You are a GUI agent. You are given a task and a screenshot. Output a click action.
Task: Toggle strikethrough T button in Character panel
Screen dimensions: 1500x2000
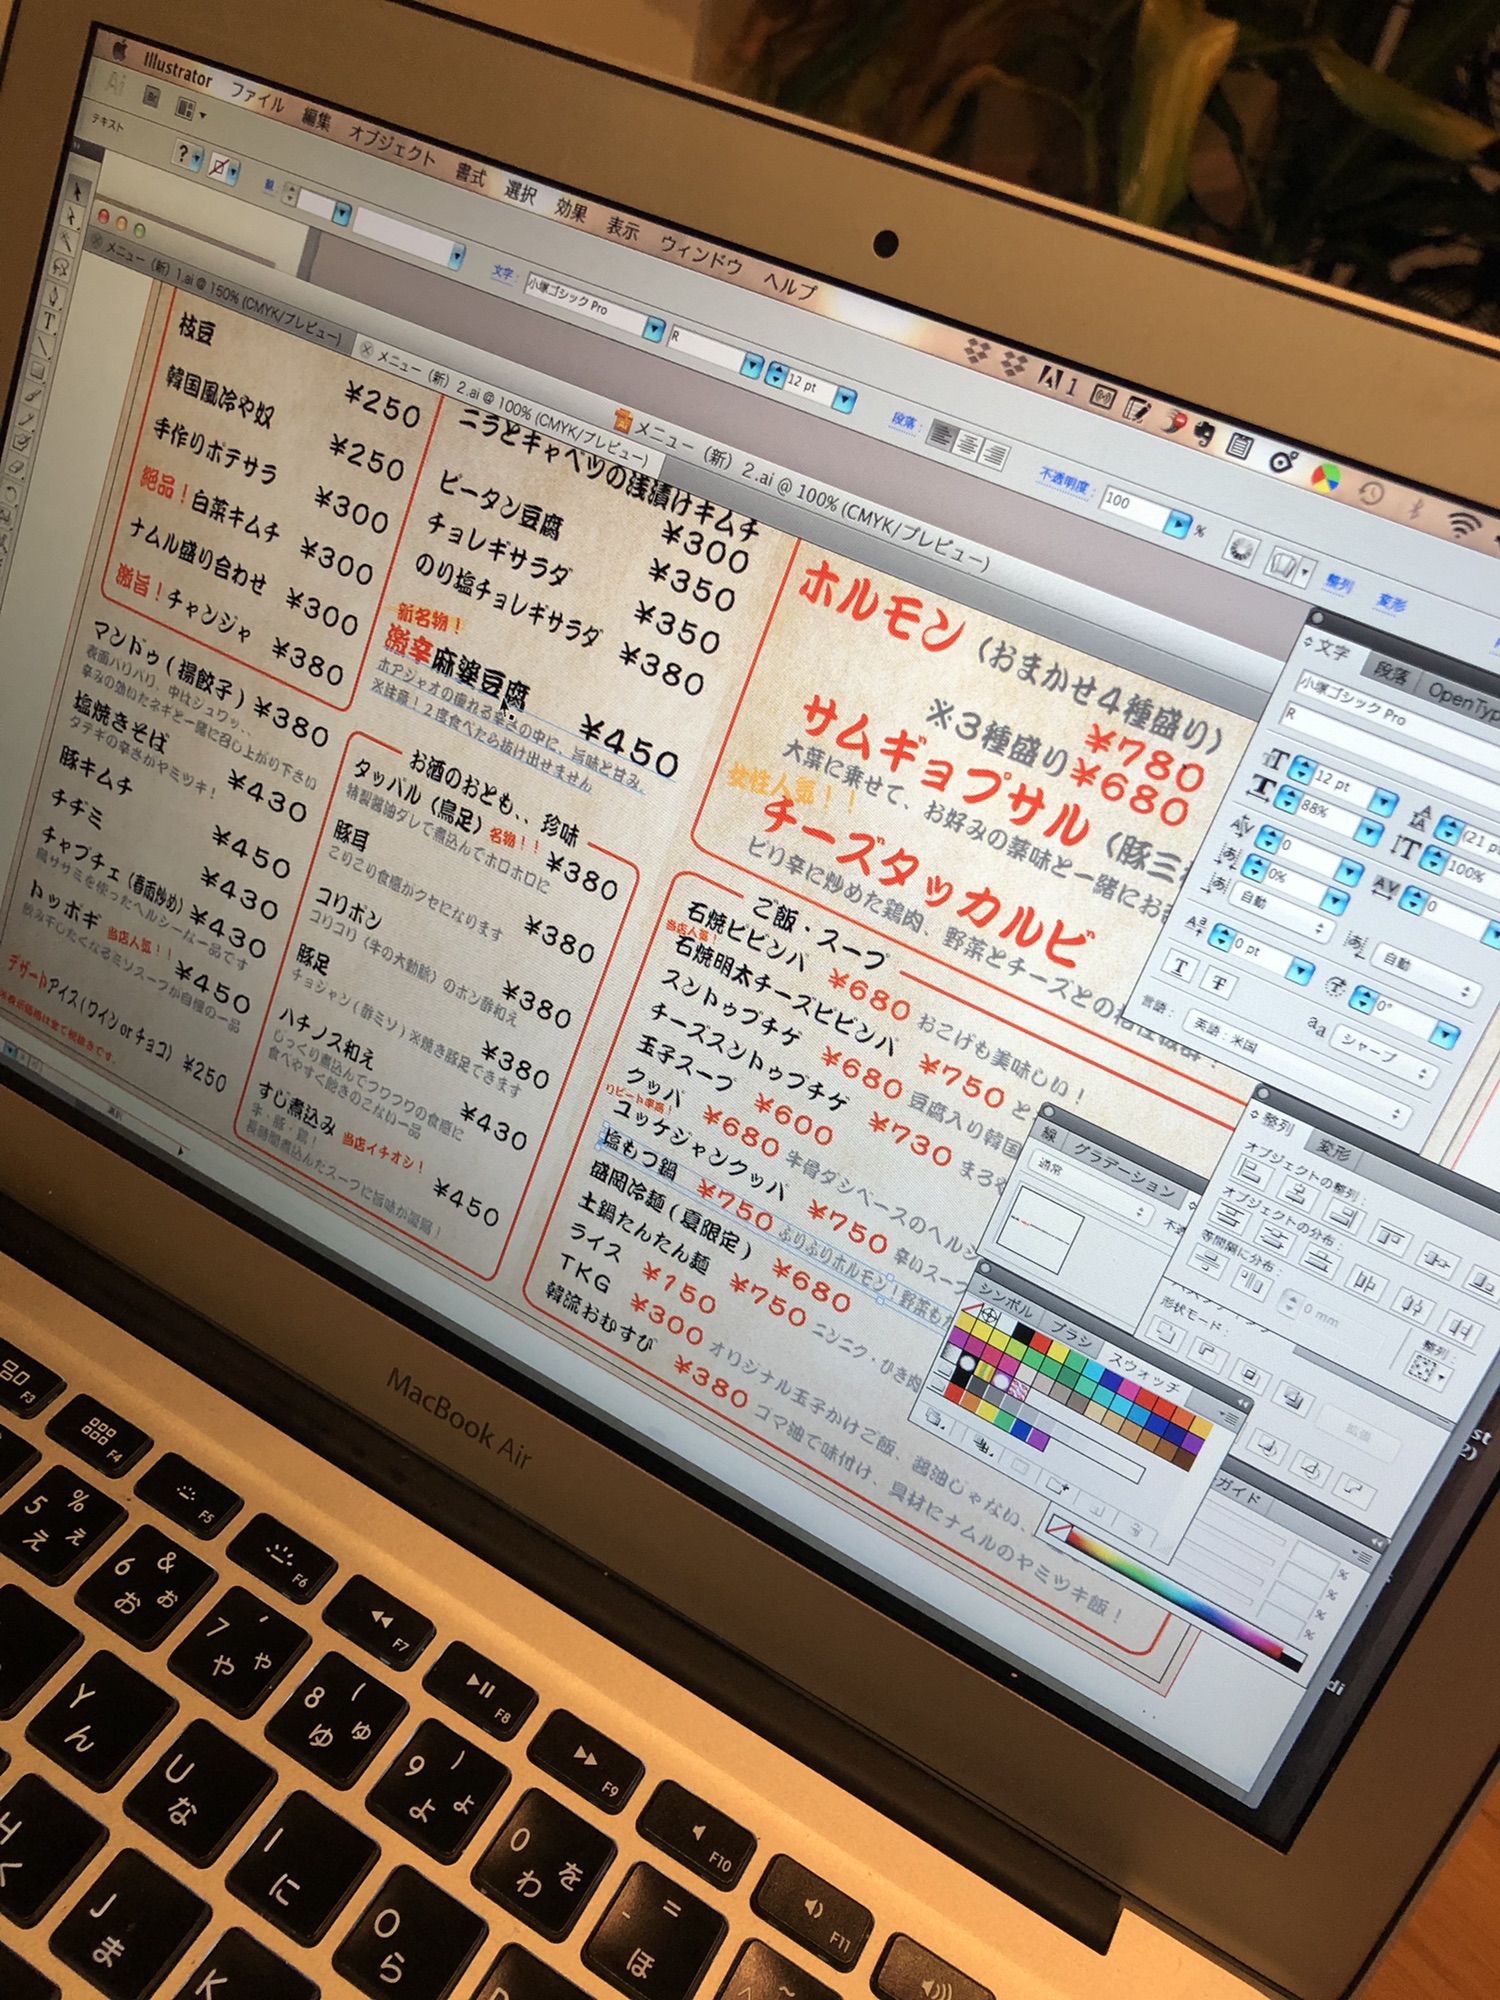click(x=1219, y=985)
